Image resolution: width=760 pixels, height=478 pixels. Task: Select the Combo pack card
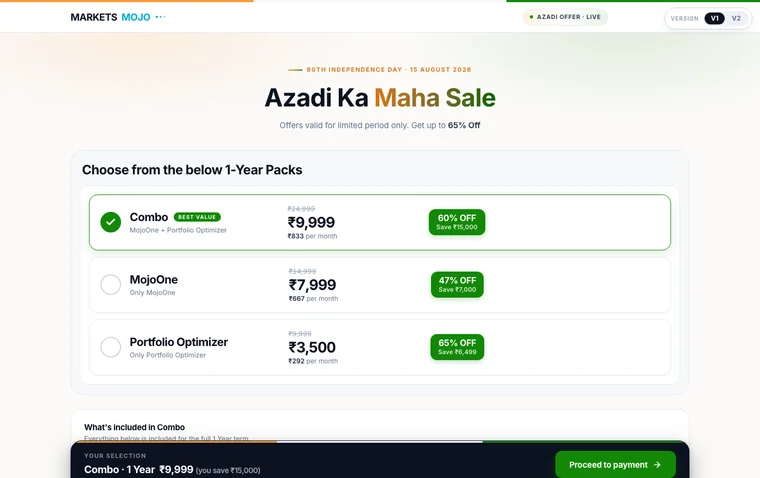click(380, 223)
